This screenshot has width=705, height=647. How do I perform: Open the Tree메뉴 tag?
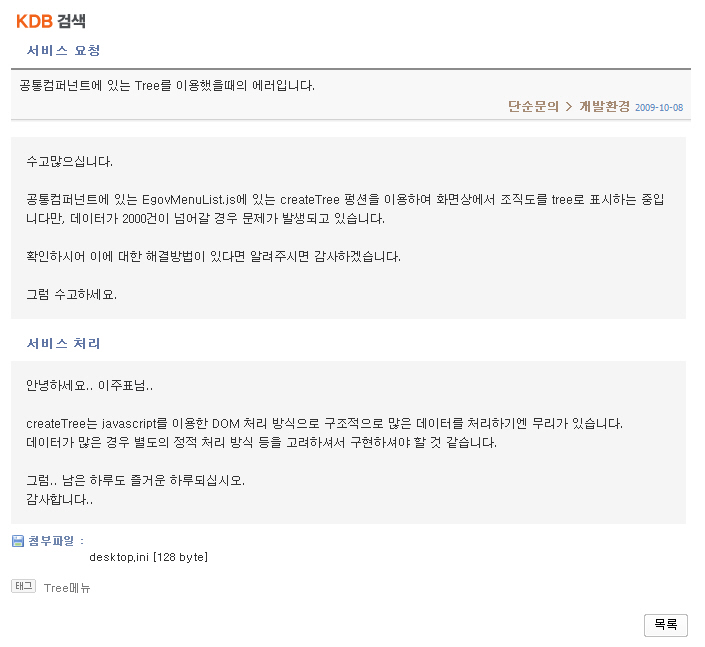67,587
